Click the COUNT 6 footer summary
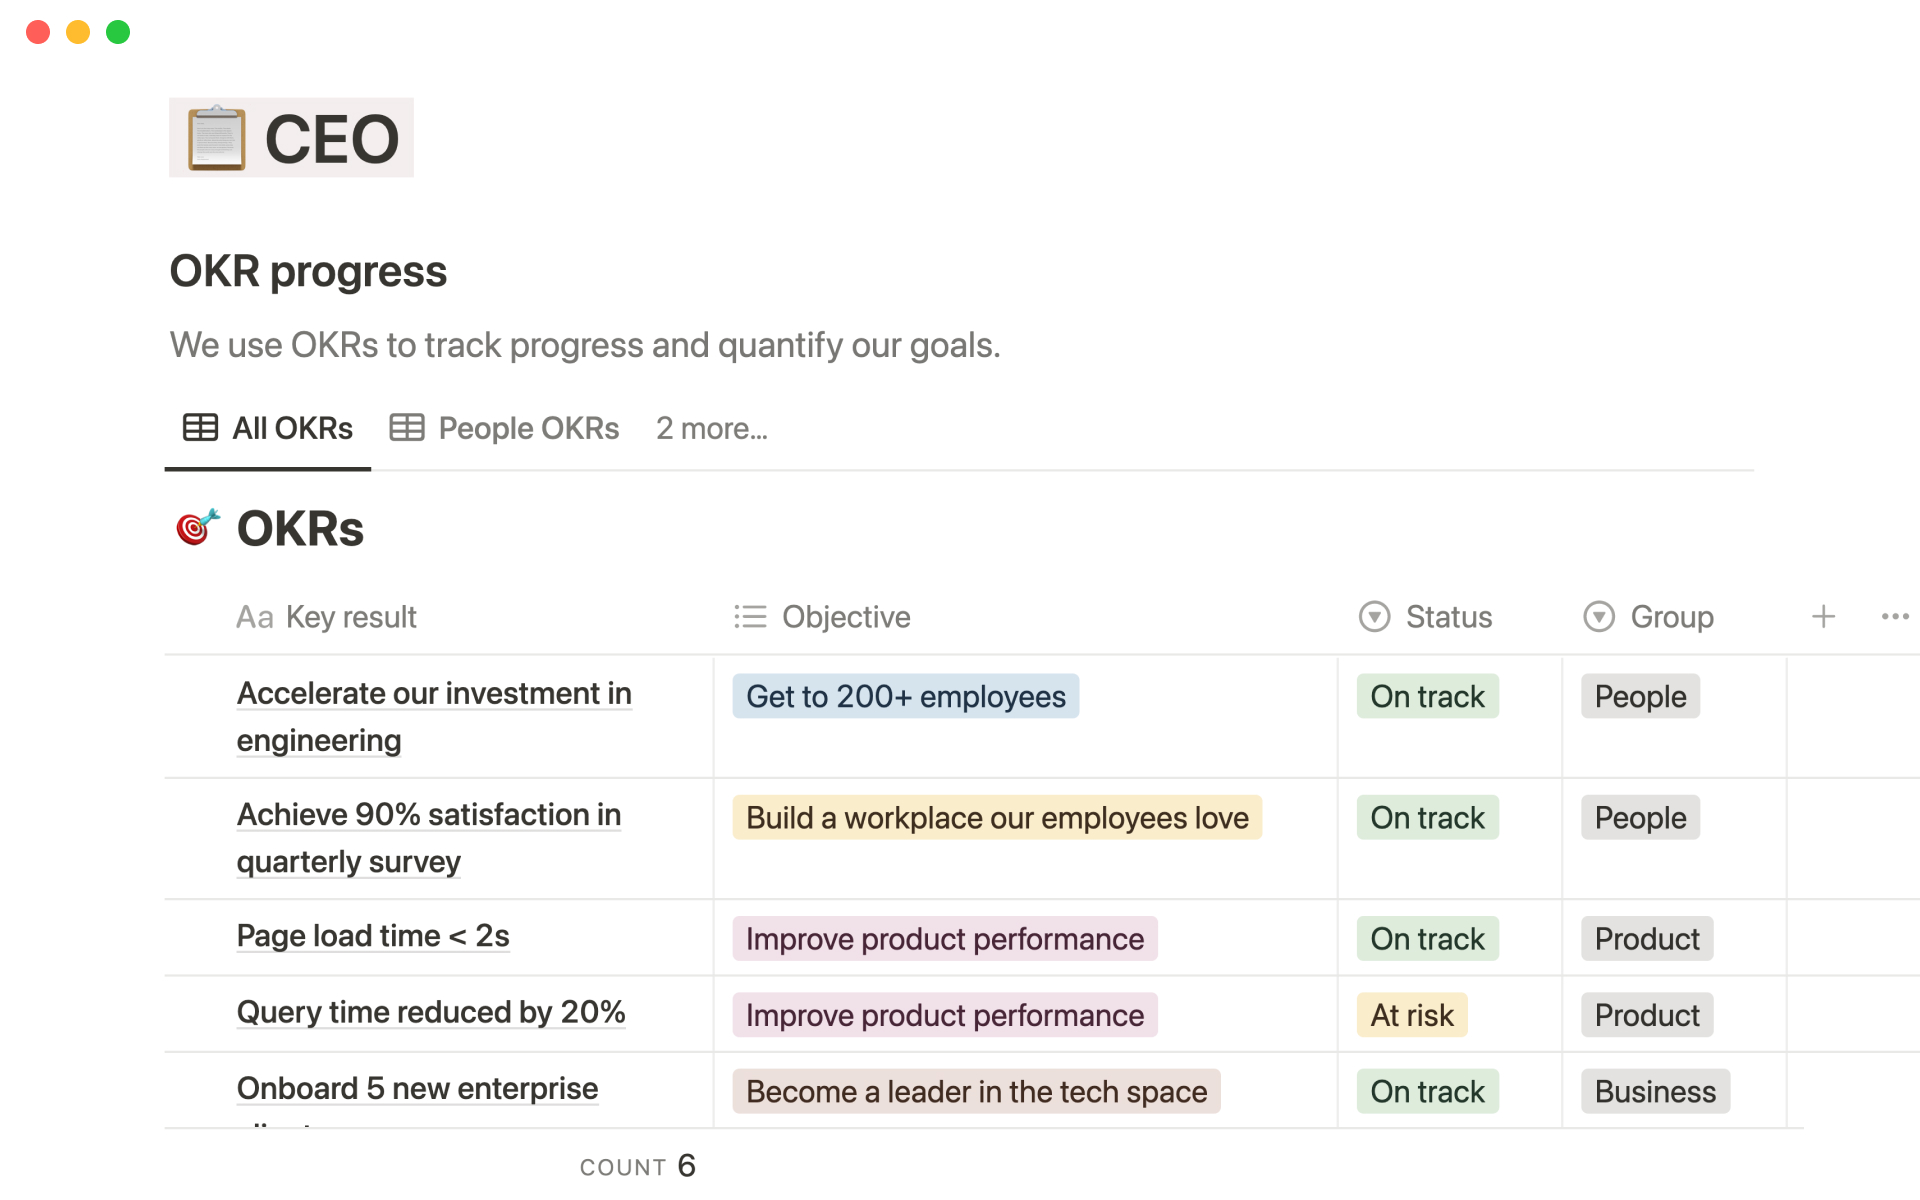Viewport: 1920px width, 1200px height. click(x=637, y=1166)
